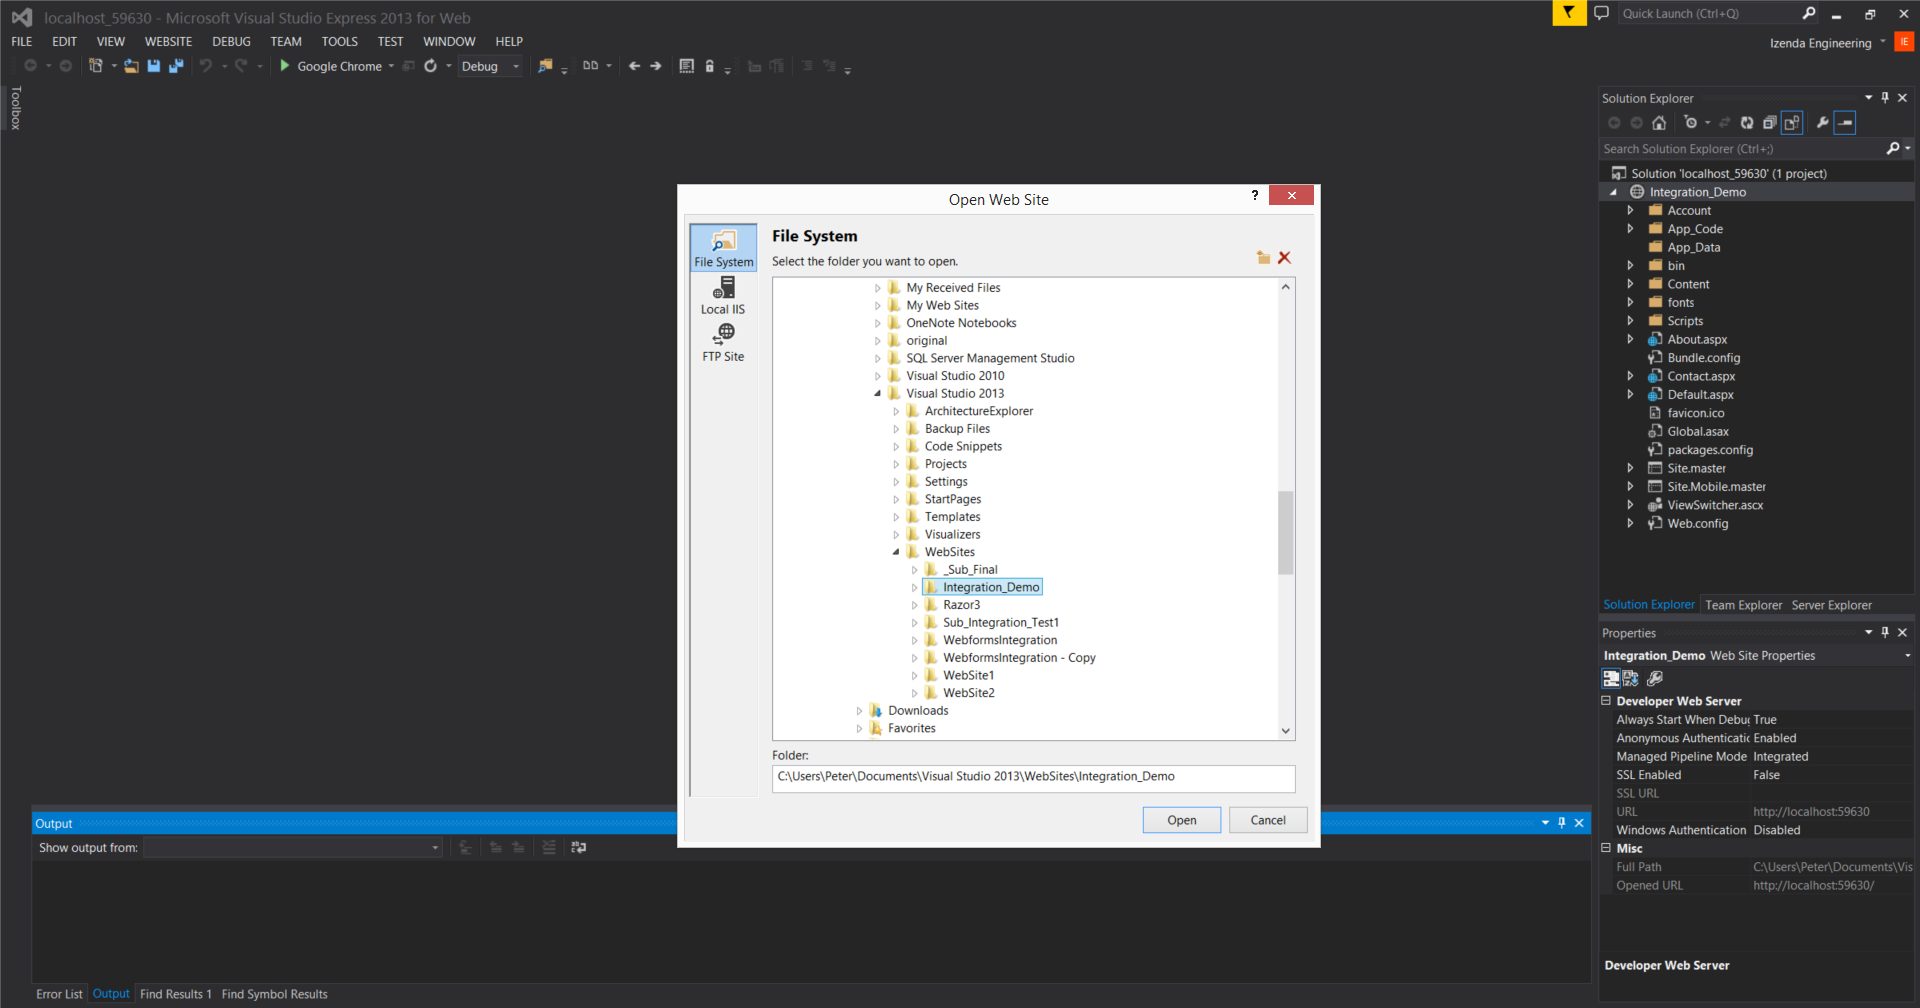Click the Toggle Word Wrap icon in Output
Screen dimensions: 1920x1008
pyautogui.click(x=579, y=847)
